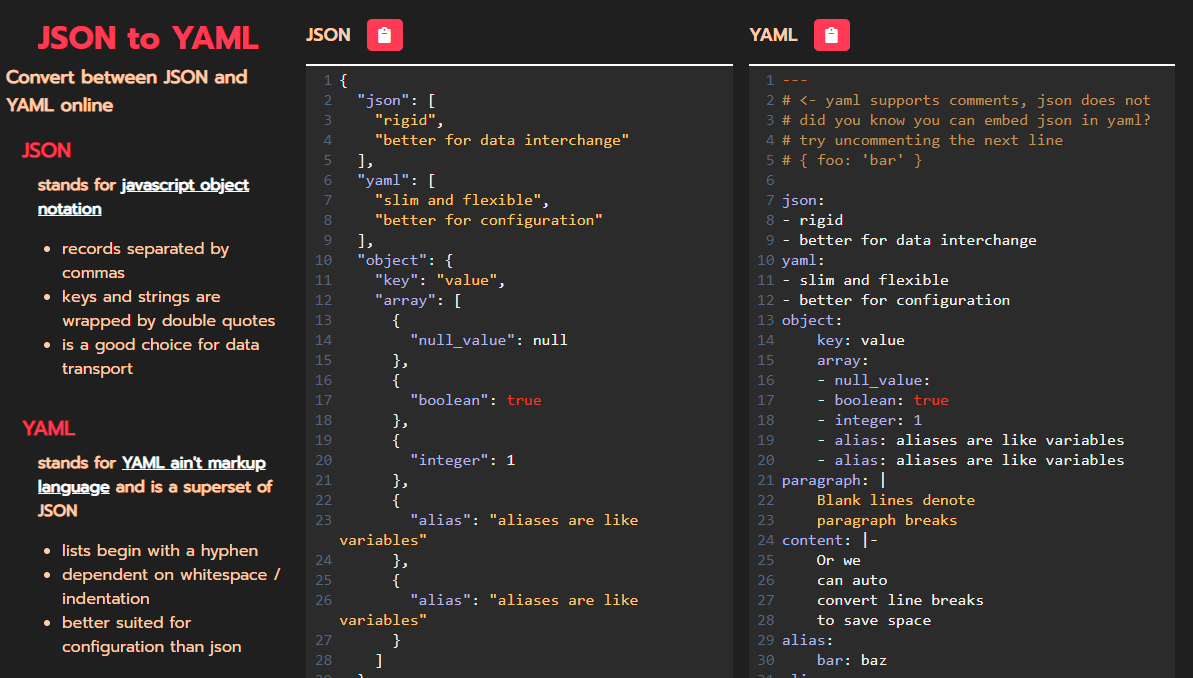Click YAML line "- better for configuration"
Viewport: 1193px width, 678px height.
[896, 300]
